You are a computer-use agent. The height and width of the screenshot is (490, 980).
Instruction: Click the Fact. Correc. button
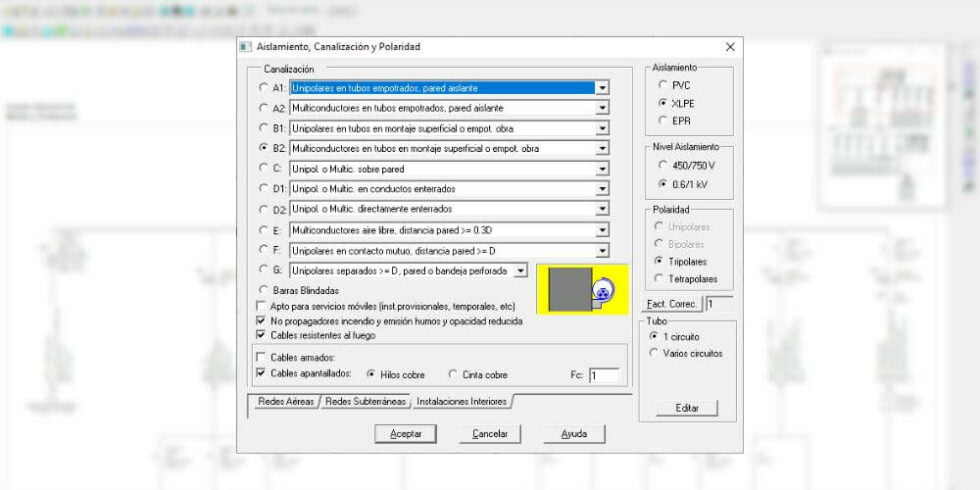coord(671,303)
